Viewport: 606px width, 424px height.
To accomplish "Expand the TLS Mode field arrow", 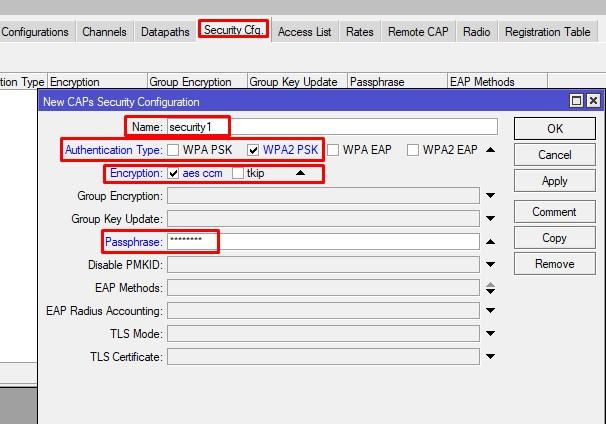I will pyautogui.click(x=490, y=334).
